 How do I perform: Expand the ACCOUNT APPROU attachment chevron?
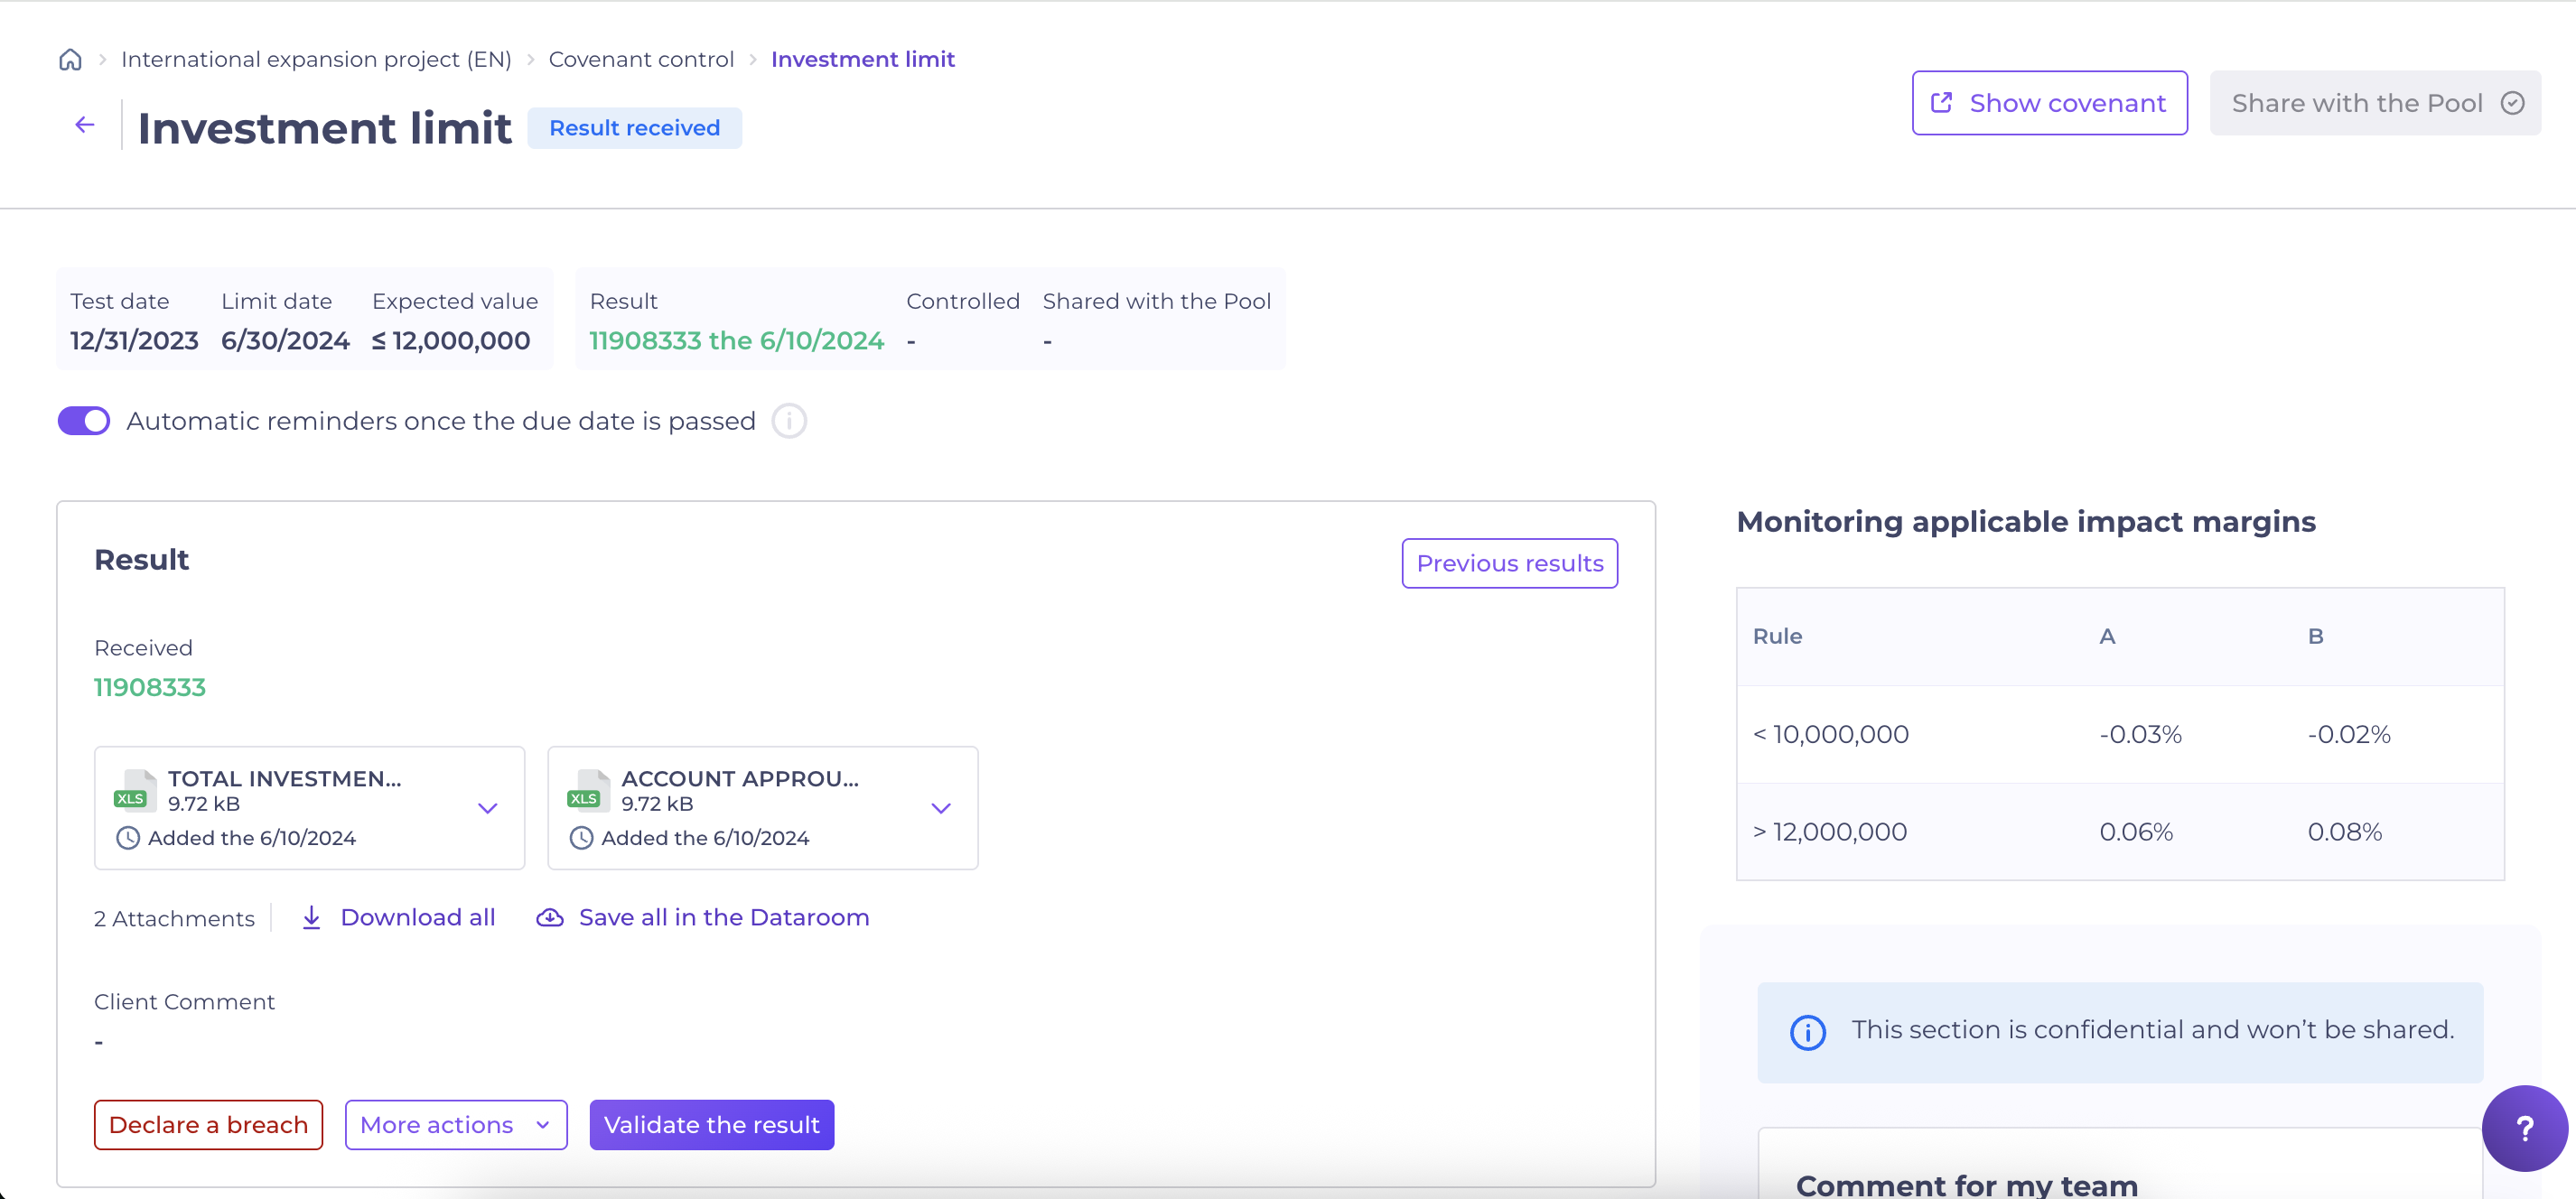pos(940,808)
